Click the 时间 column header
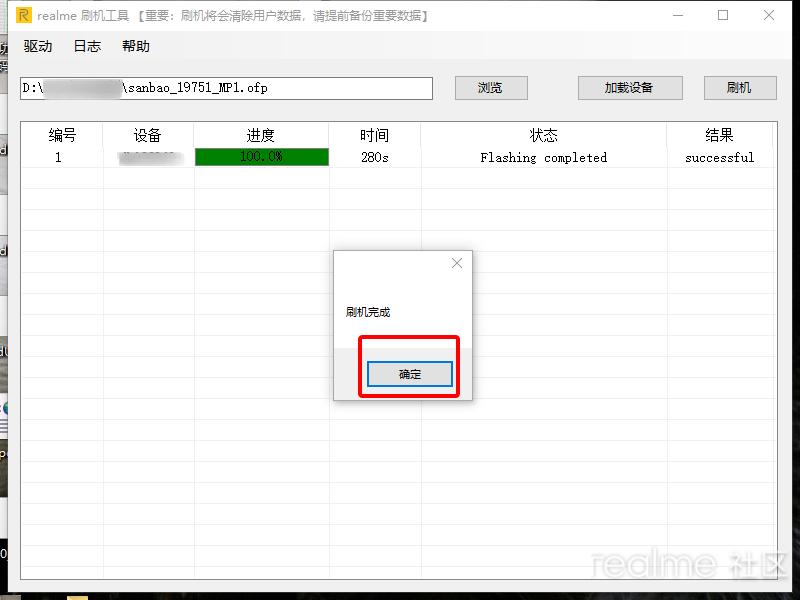Screen dimensions: 800x600 [x=375, y=135]
